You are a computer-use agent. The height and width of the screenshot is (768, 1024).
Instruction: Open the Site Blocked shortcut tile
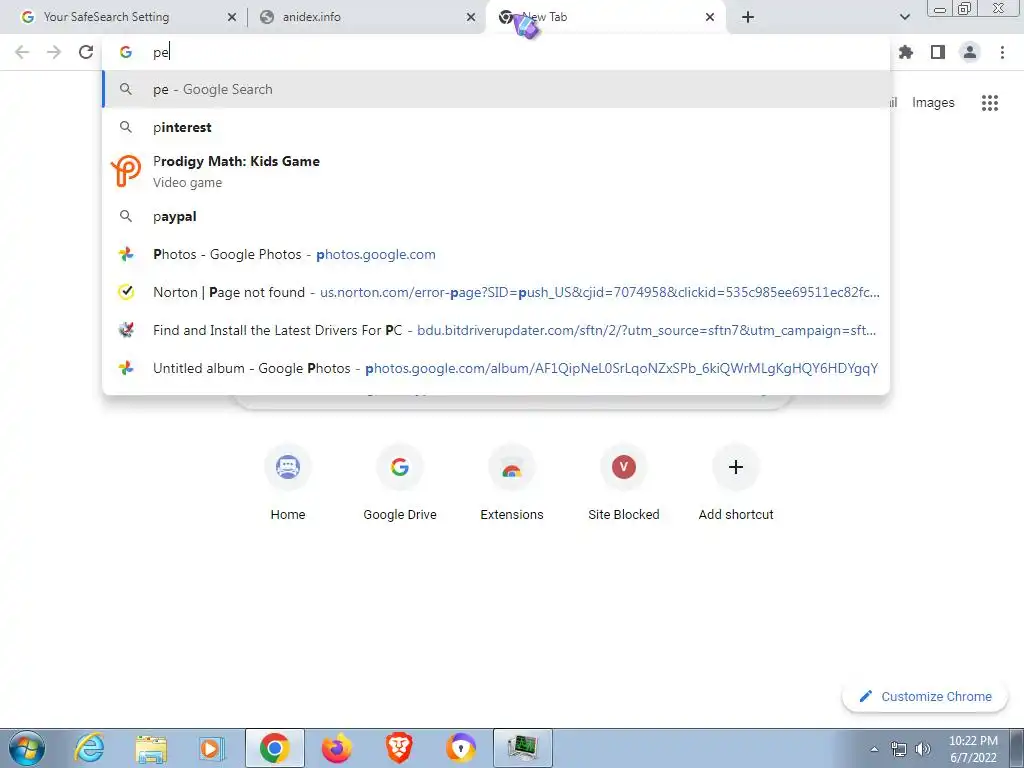point(624,483)
